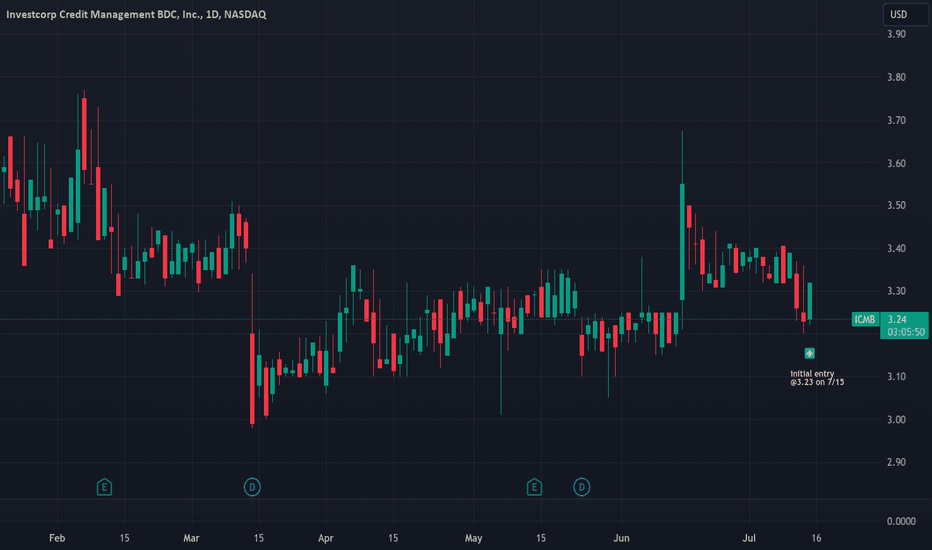Click the late-May dividend D marker
Screen dimensions: 932x550
click(581, 488)
